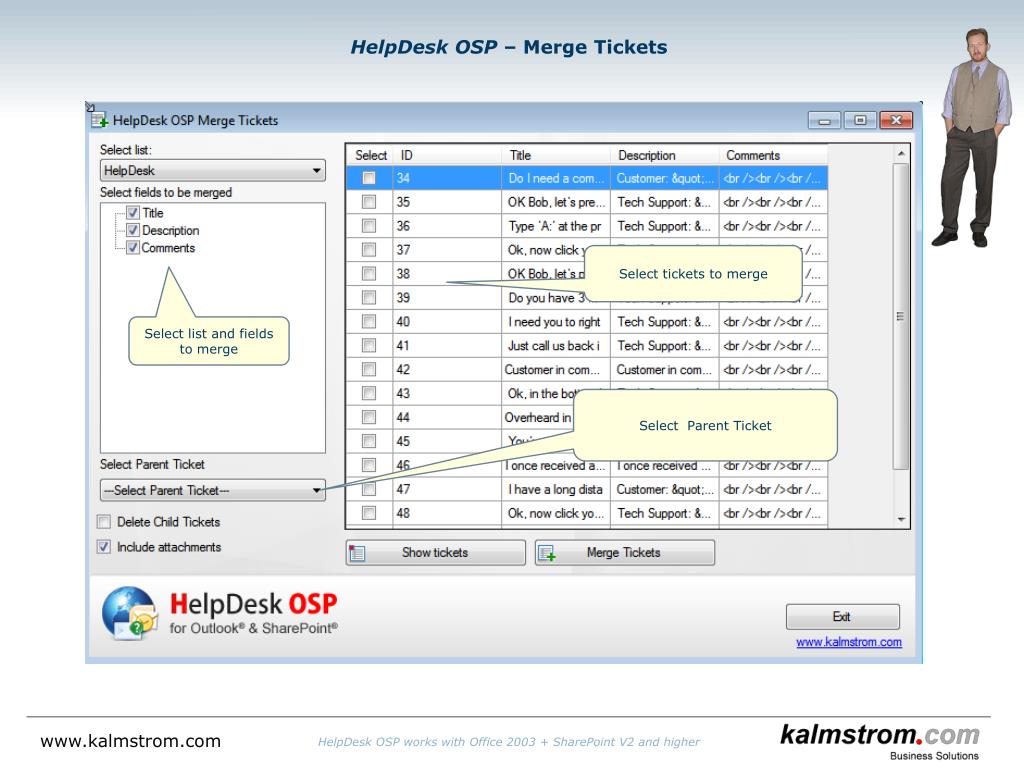Click title 'OK Bob, let's pre...'
The width and height of the screenshot is (1024, 768).
tap(556, 202)
